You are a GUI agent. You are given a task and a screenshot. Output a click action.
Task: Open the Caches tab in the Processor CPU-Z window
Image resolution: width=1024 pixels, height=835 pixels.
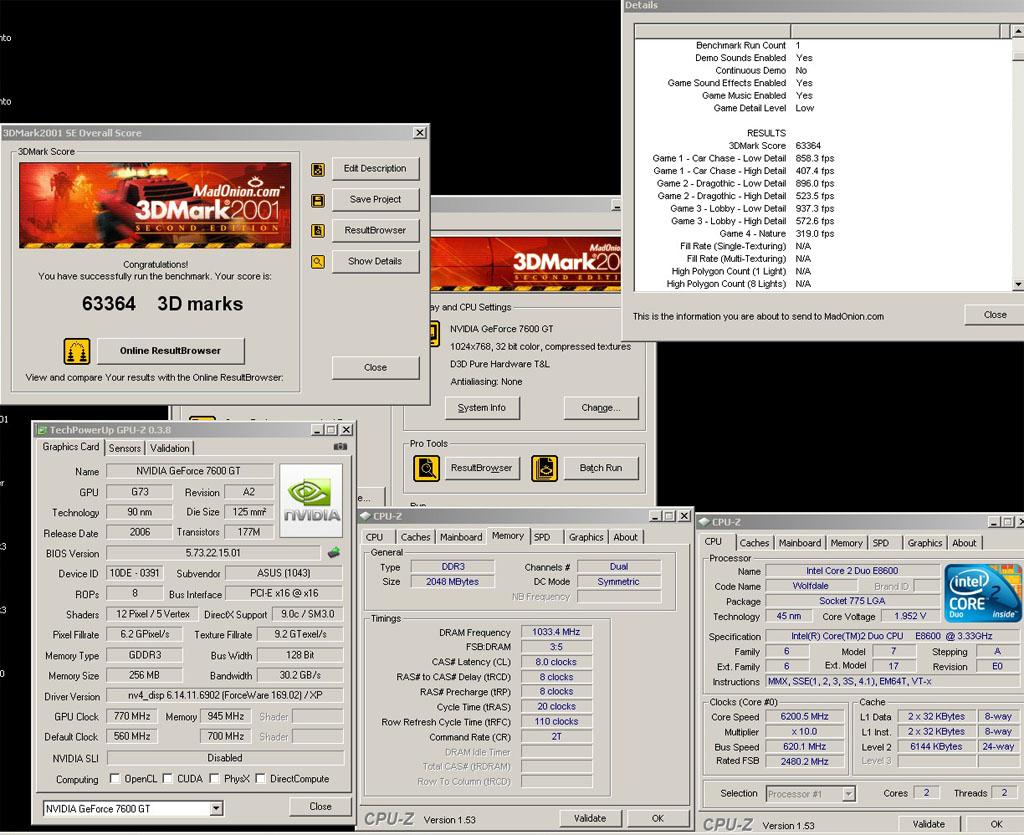754,543
